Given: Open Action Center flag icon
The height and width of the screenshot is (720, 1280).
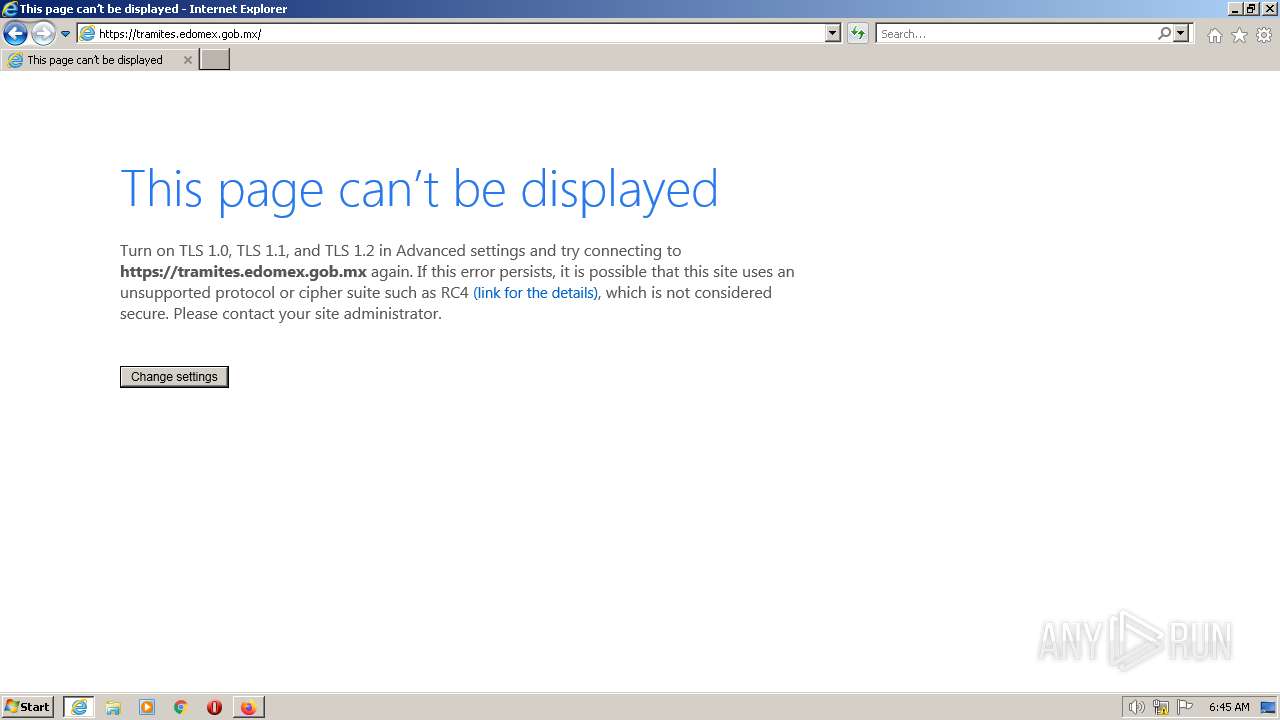Looking at the screenshot, I should click(1185, 707).
